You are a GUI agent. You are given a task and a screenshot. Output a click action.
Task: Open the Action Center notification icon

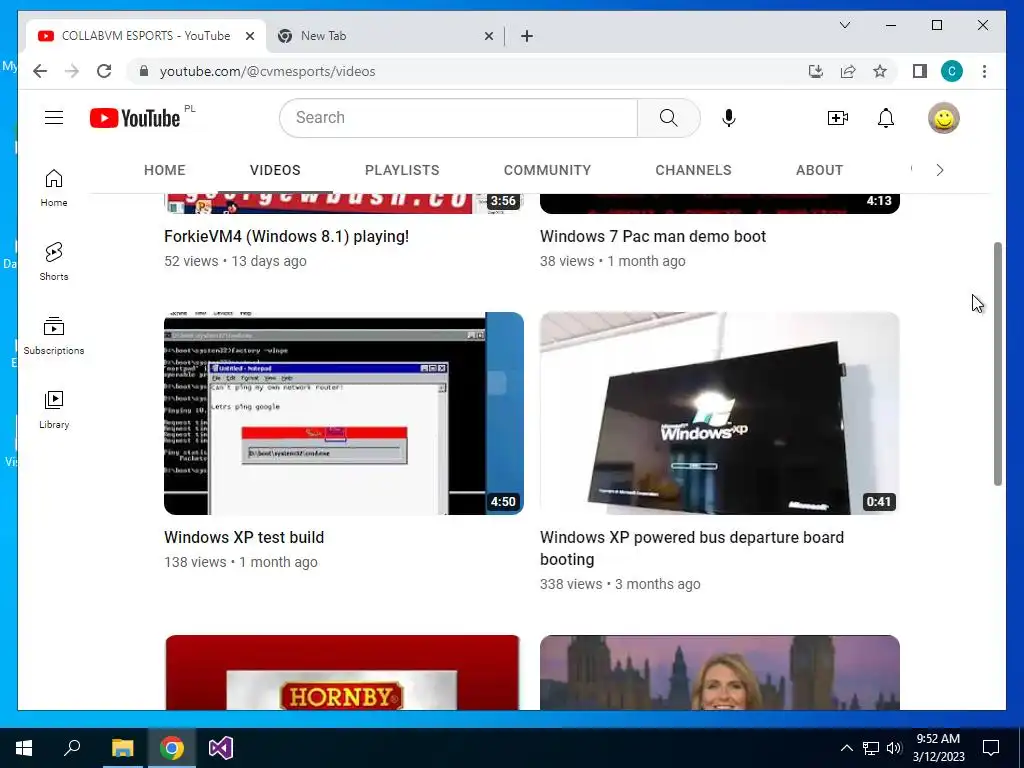[x=991, y=748]
